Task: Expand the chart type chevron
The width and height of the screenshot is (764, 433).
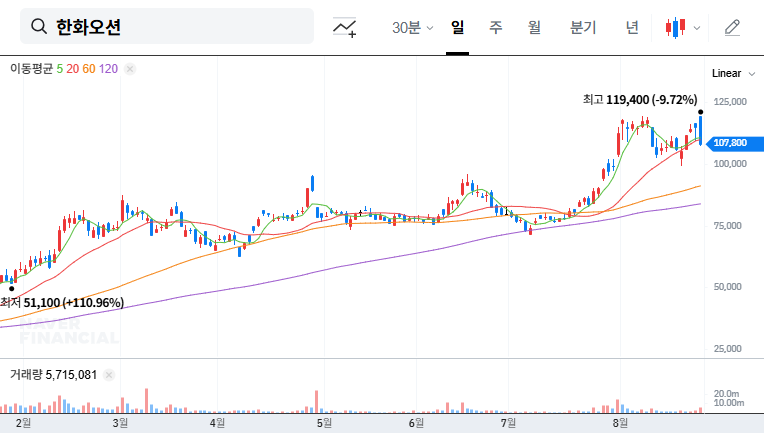Action: (697, 28)
